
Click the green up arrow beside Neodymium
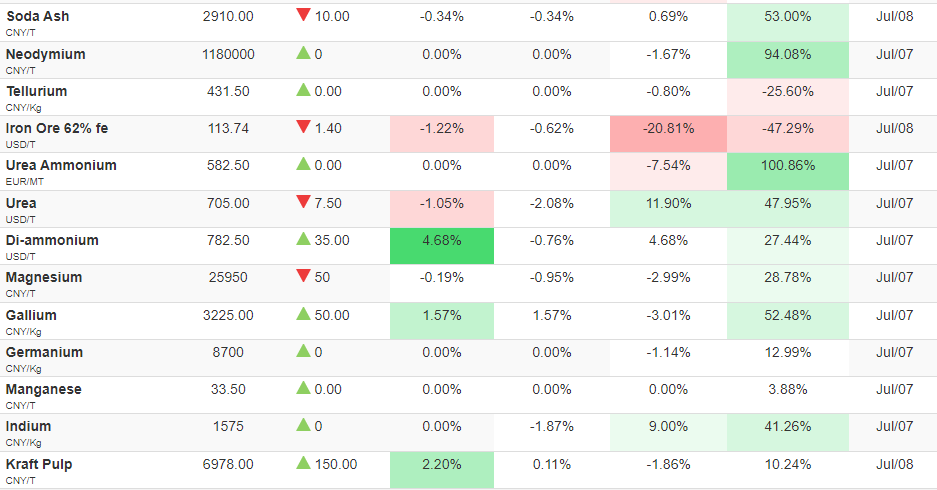(303, 53)
